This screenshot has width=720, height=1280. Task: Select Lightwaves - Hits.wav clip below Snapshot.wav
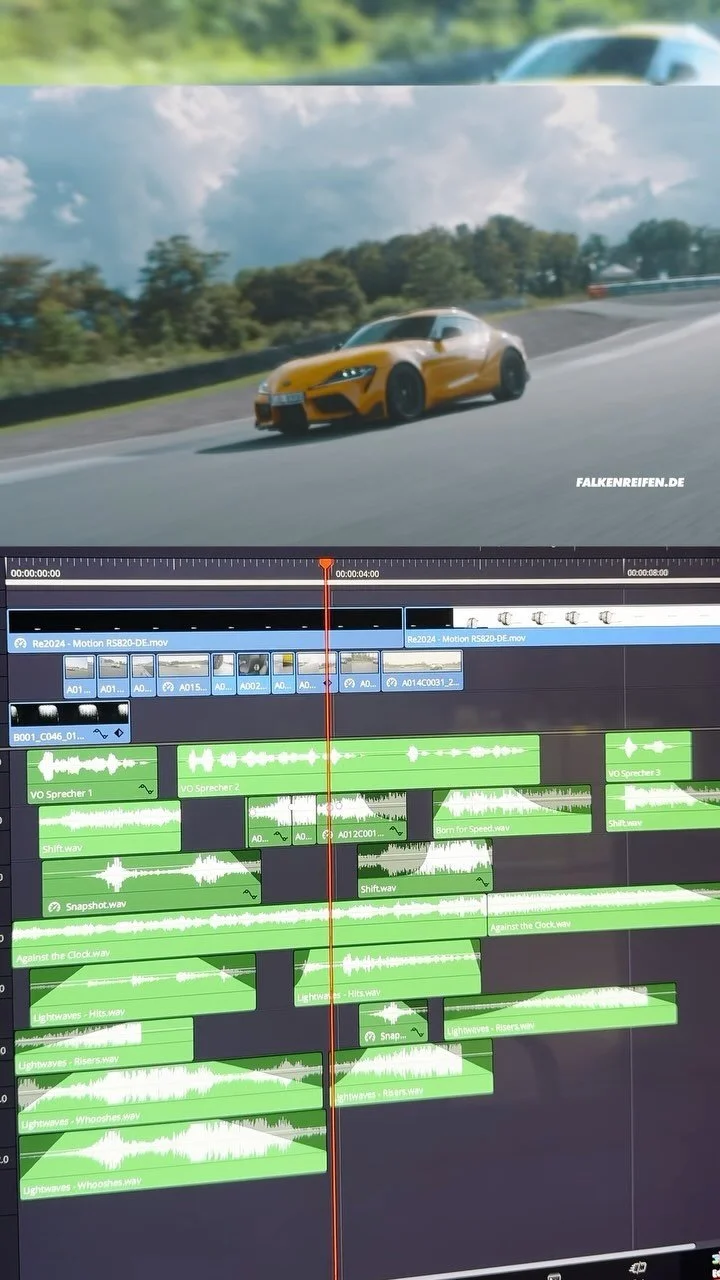pos(143,990)
